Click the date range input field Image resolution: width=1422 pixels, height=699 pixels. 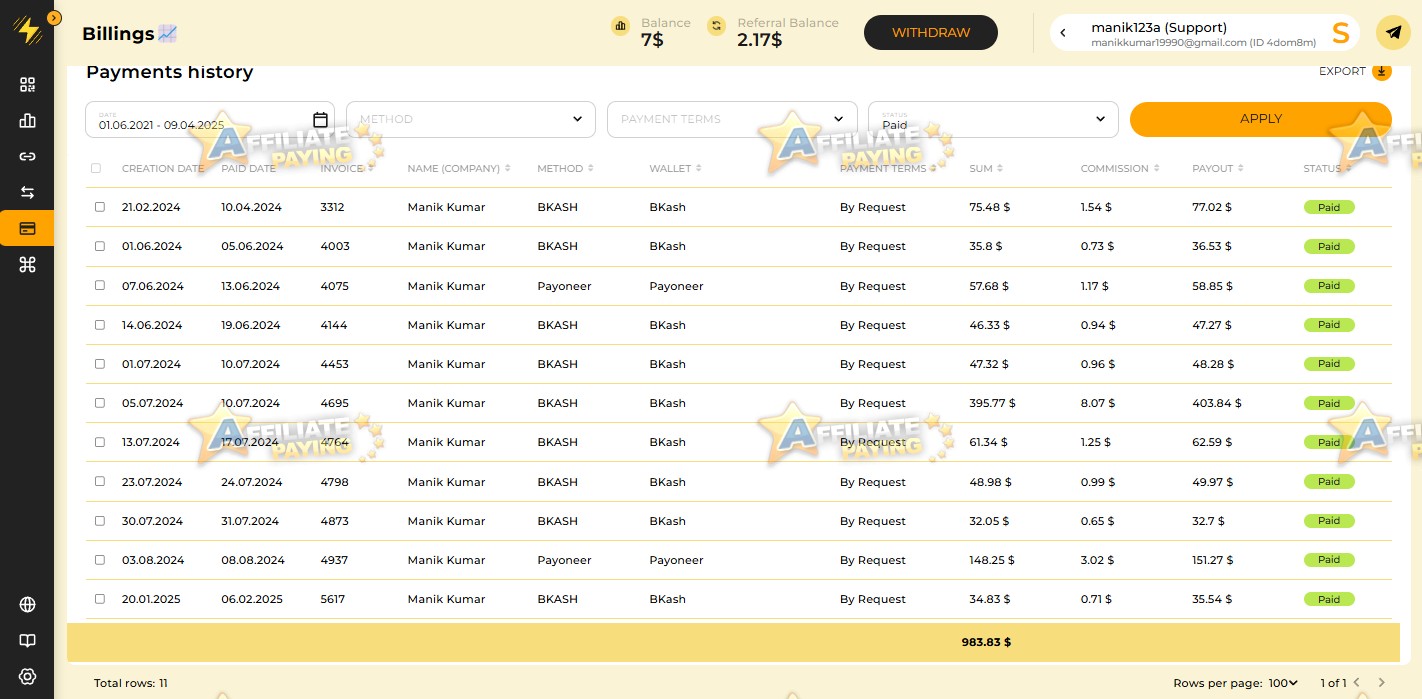[210, 119]
